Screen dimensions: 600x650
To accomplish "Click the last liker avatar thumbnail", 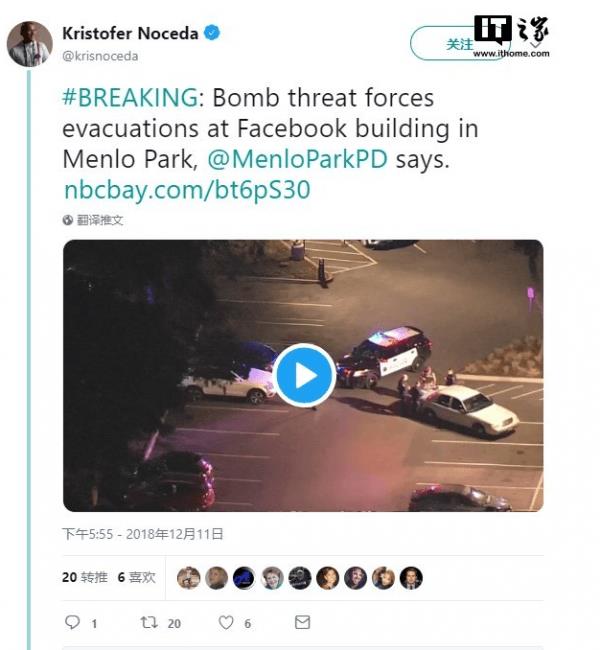I will [411, 577].
